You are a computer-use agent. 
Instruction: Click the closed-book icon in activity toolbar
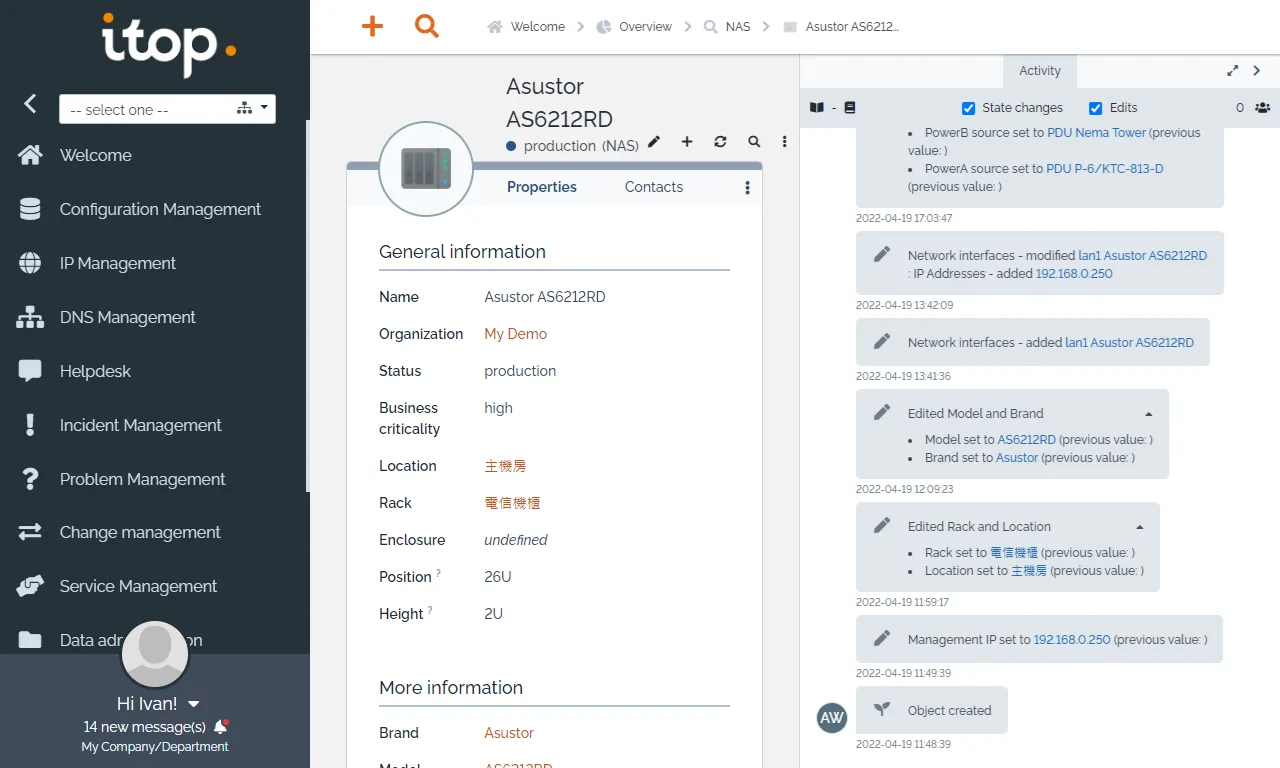850,107
